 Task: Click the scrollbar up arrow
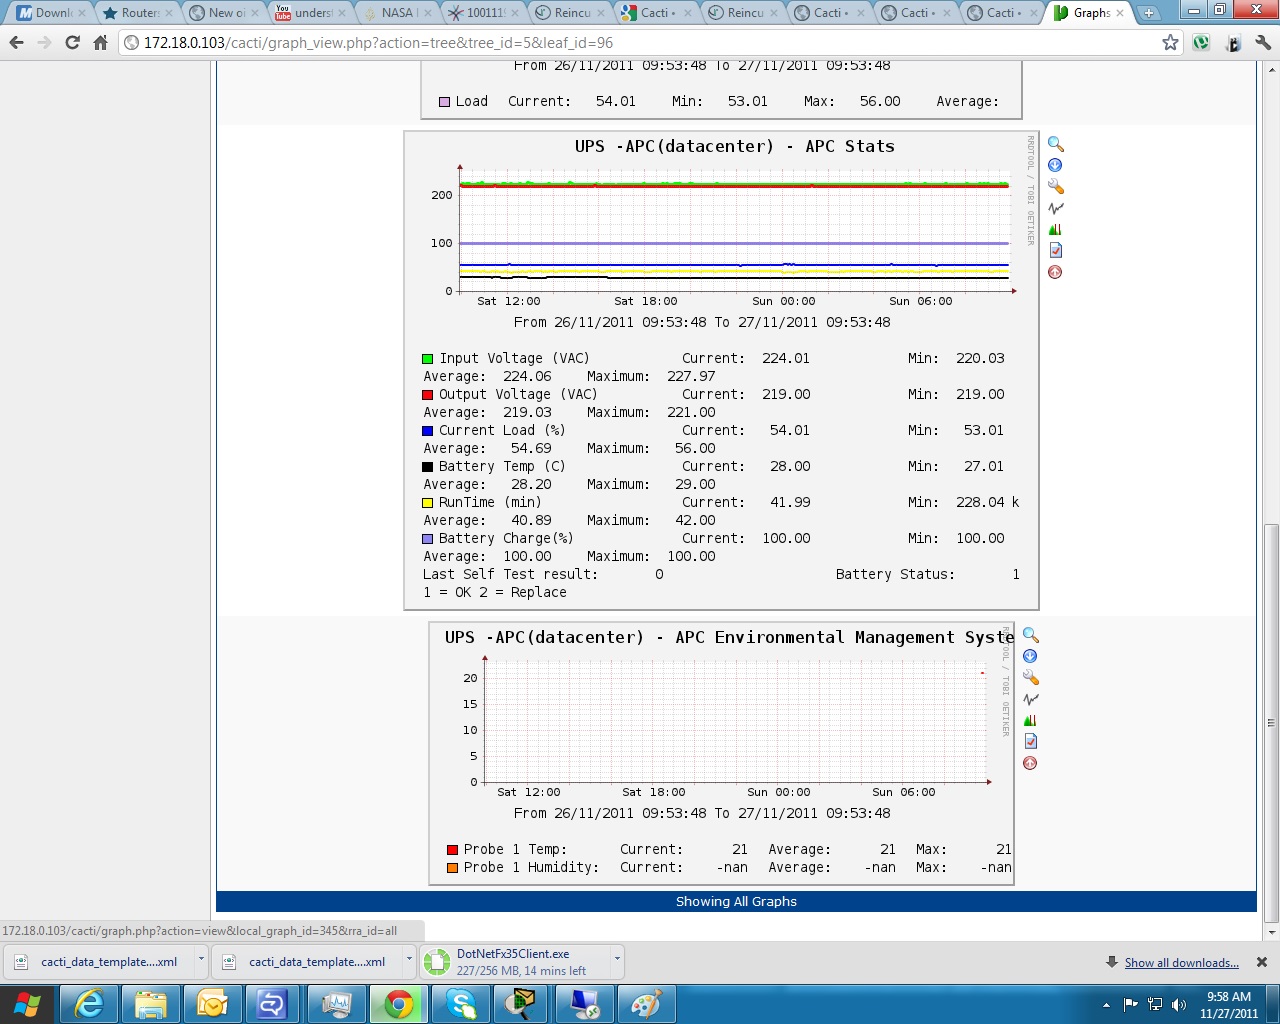[1271, 69]
